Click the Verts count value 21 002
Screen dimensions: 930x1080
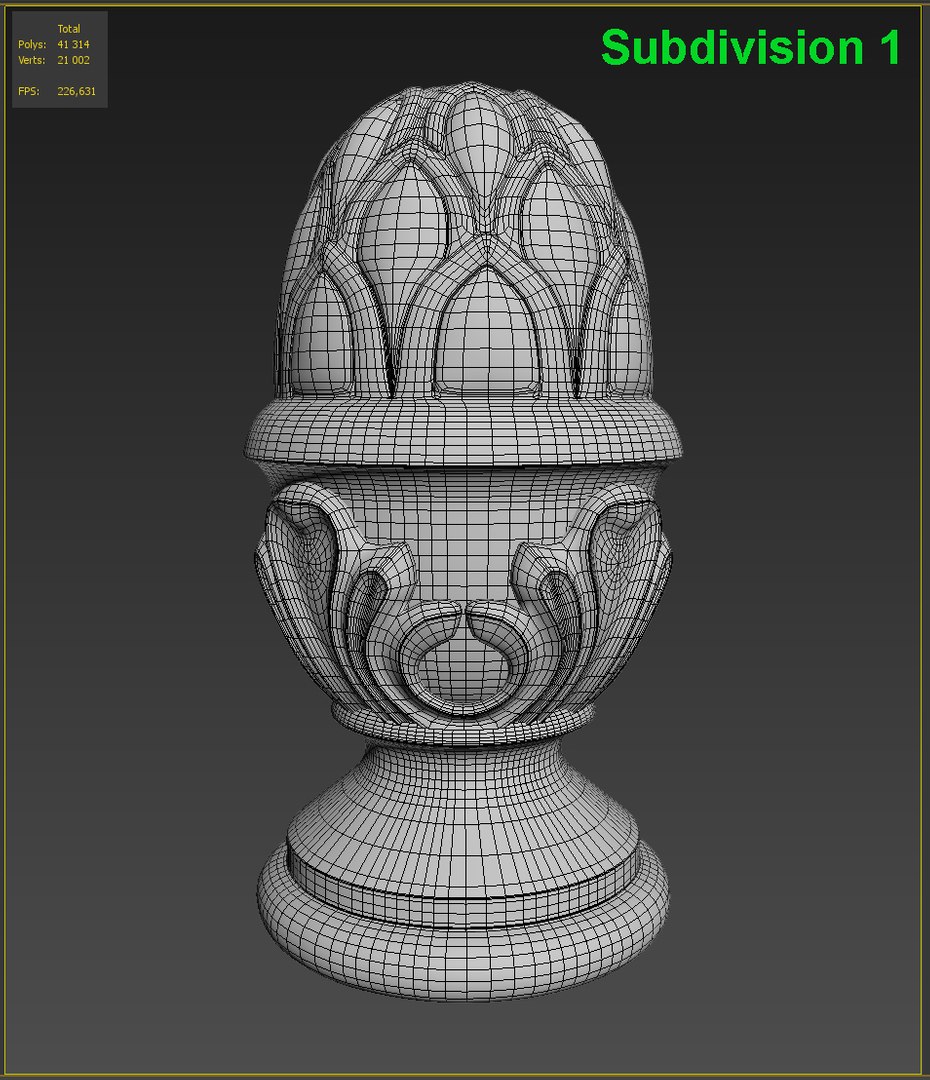coord(73,60)
